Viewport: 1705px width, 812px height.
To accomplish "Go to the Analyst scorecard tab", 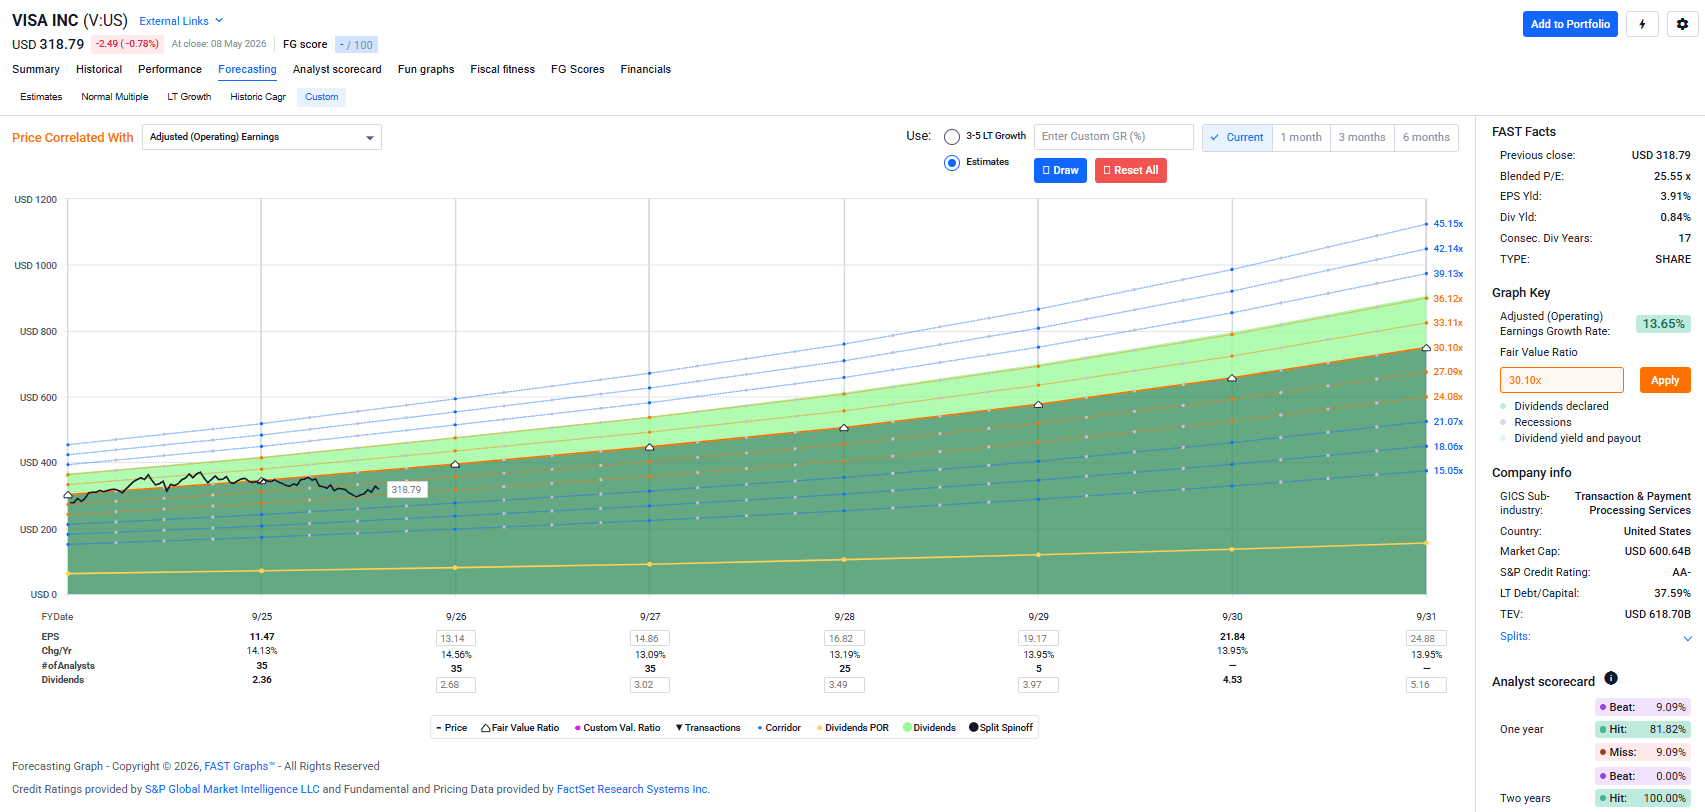I will (x=337, y=69).
